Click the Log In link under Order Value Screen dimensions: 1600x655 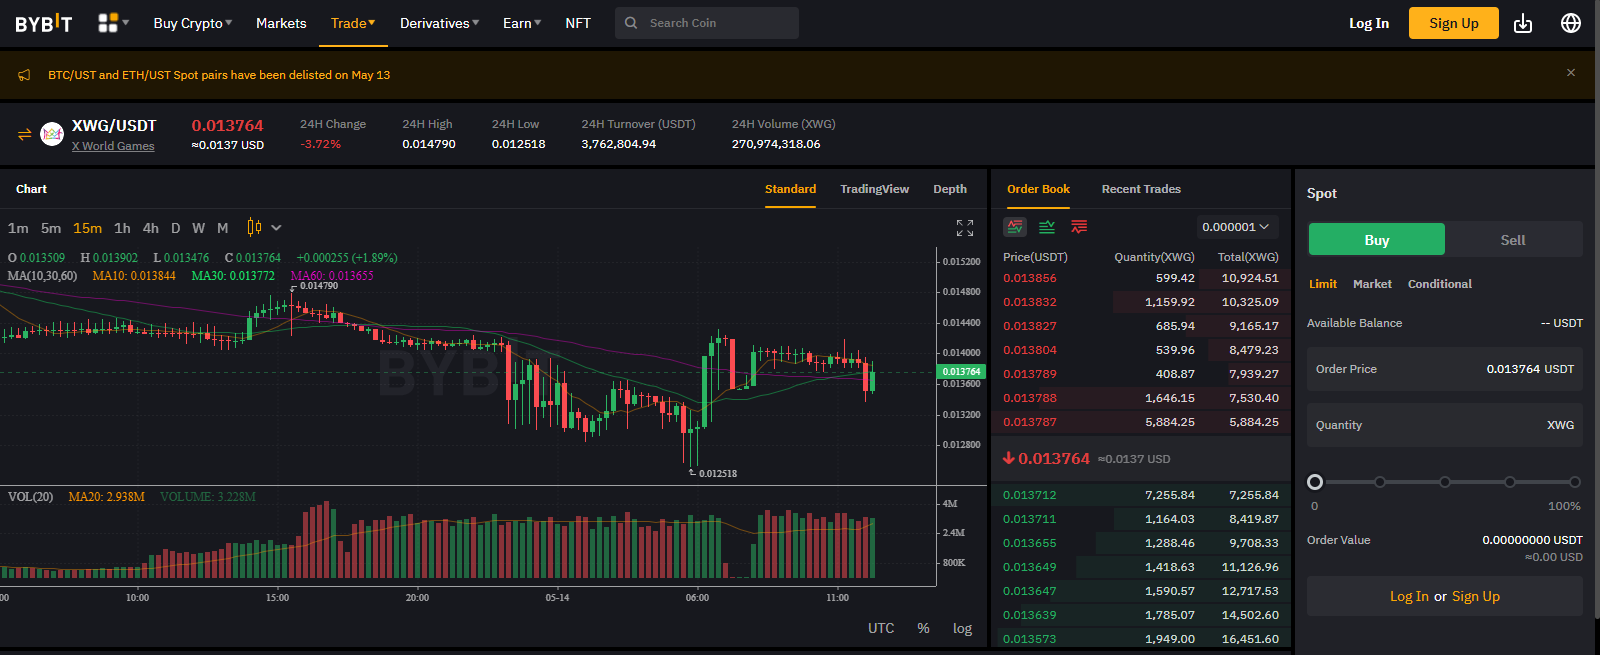(1409, 596)
